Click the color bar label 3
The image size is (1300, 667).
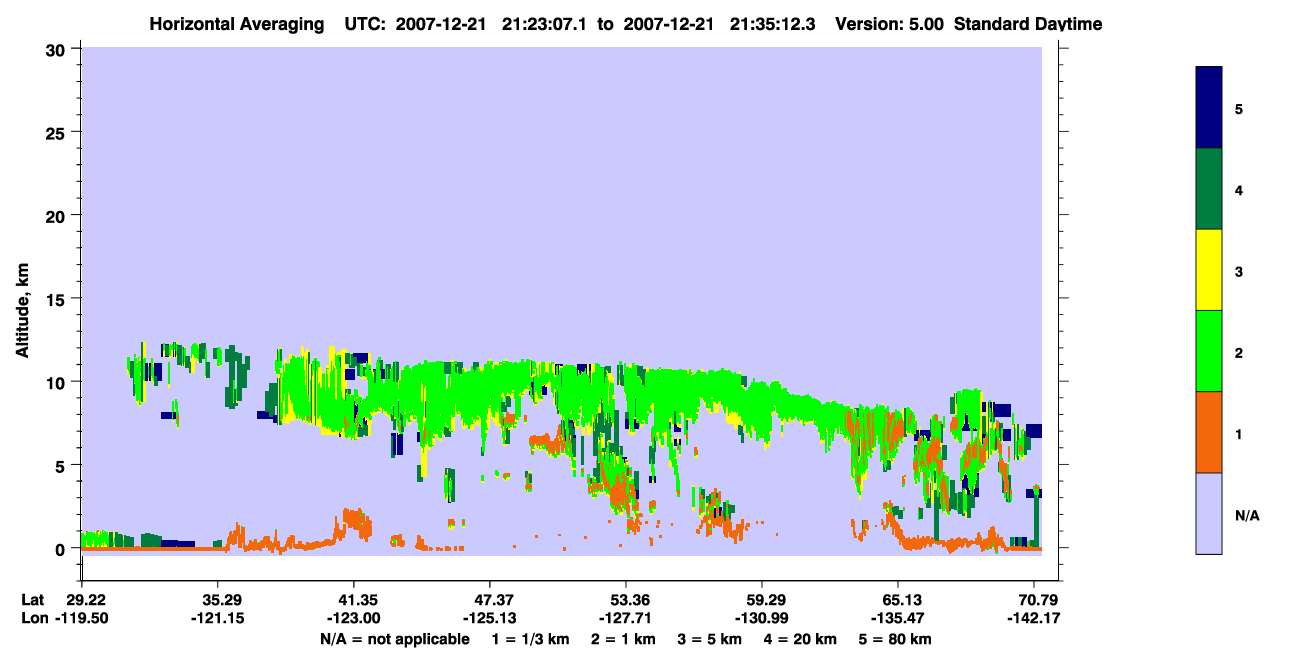(x=1238, y=270)
